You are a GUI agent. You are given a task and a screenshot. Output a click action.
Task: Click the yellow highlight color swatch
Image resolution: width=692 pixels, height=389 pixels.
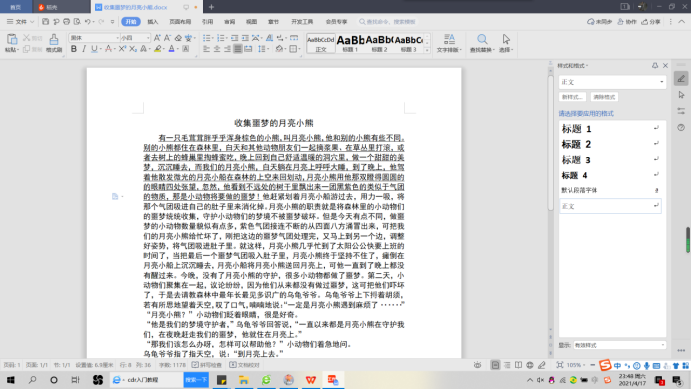coord(158,49)
